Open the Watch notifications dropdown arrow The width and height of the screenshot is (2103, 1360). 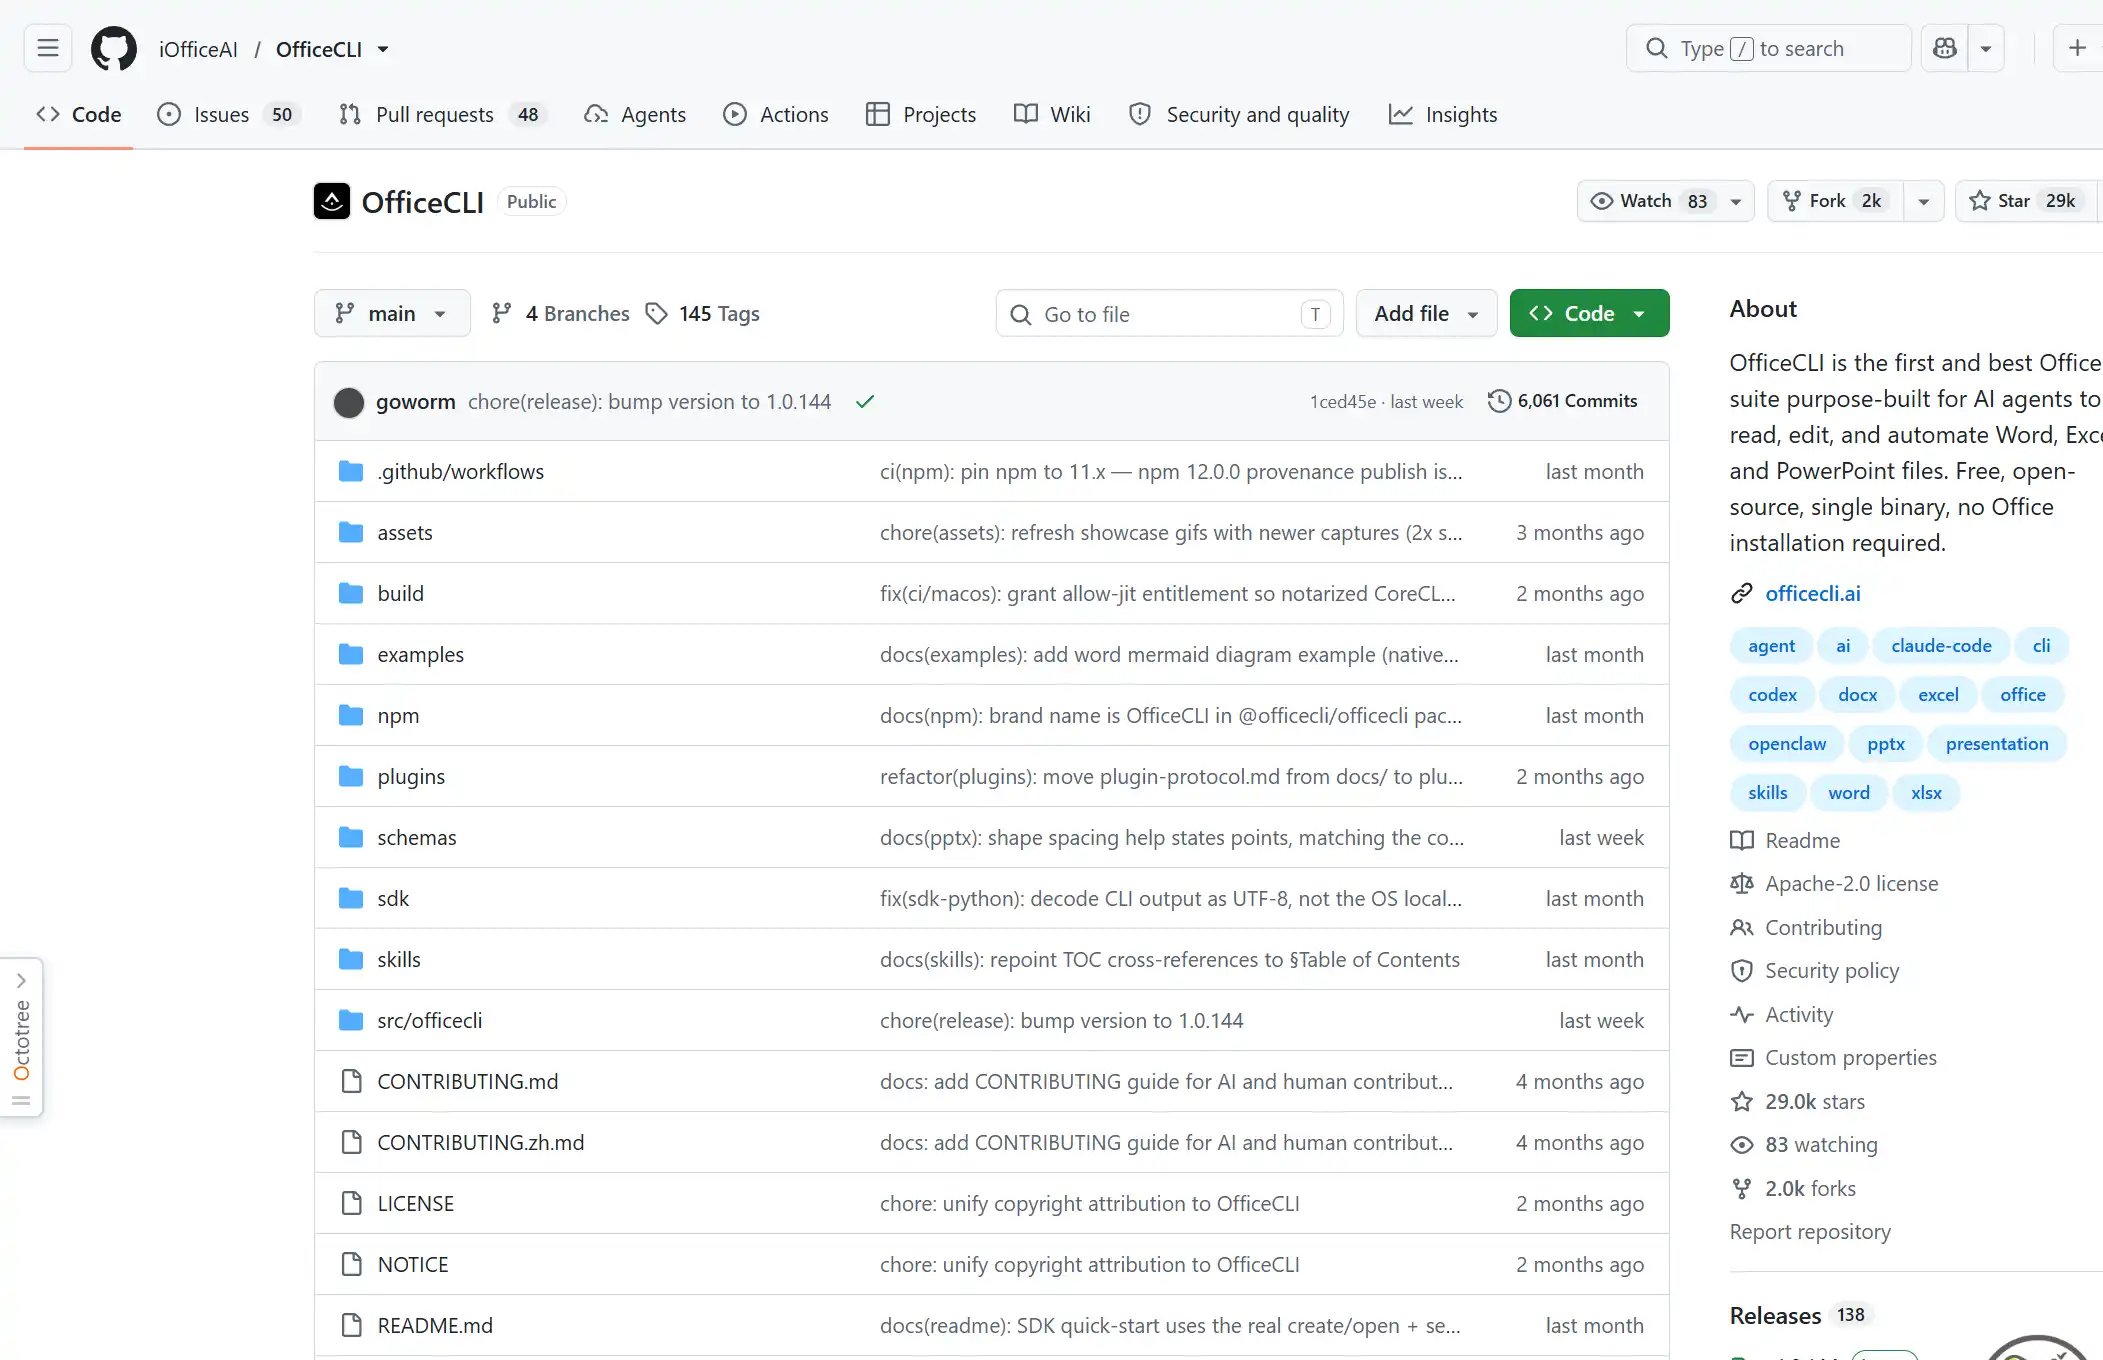[1736, 201]
